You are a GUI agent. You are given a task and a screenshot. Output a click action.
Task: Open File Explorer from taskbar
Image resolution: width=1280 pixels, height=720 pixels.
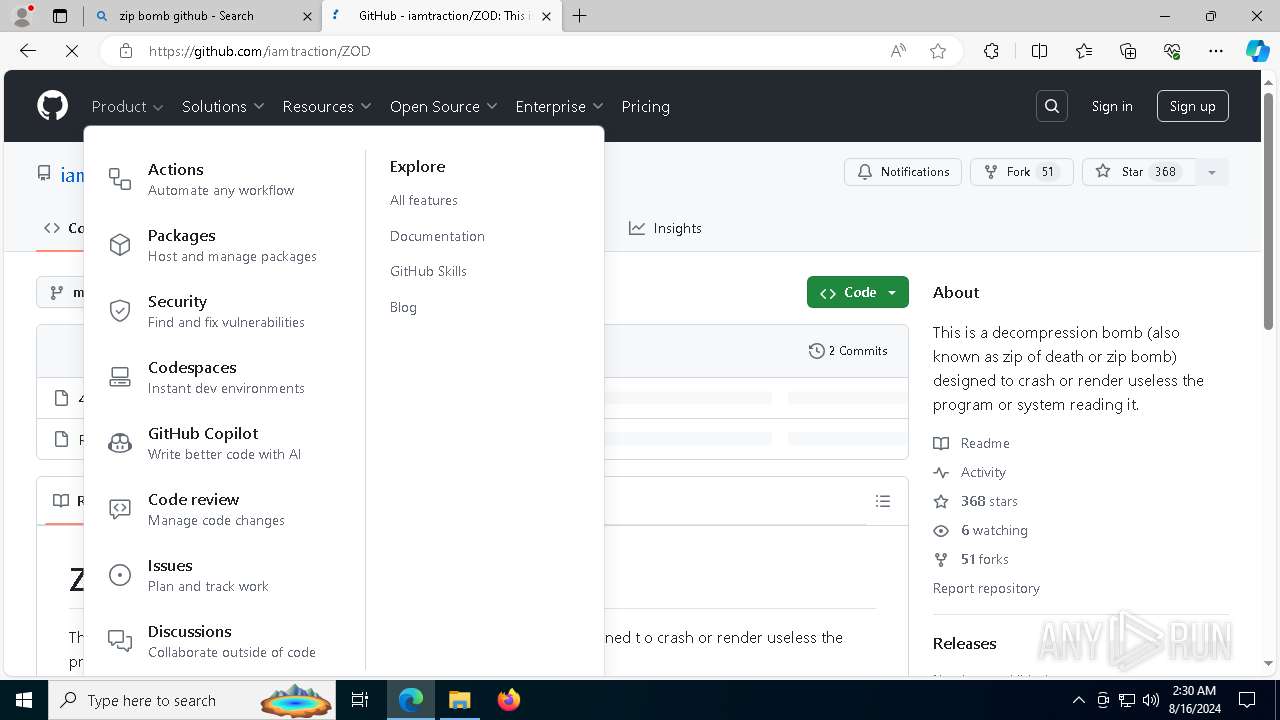[x=459, y=700]
